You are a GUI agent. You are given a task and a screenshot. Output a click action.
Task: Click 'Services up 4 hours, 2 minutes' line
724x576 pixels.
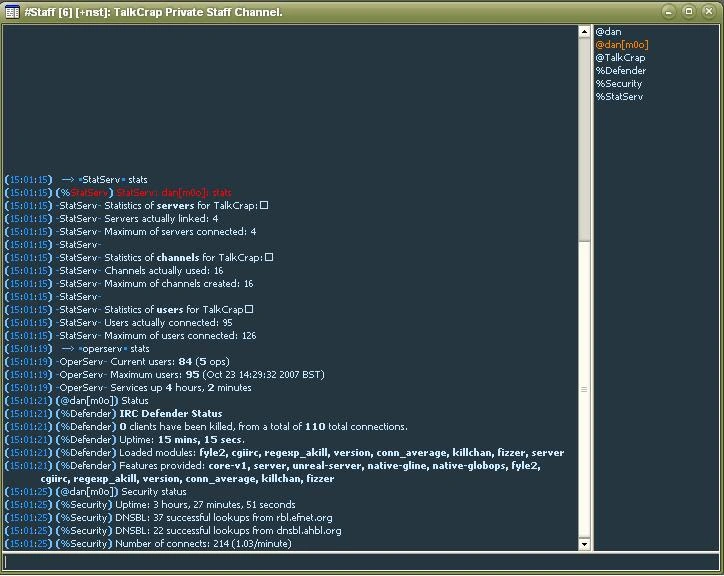pyautogui.click(x=128, y=388)
